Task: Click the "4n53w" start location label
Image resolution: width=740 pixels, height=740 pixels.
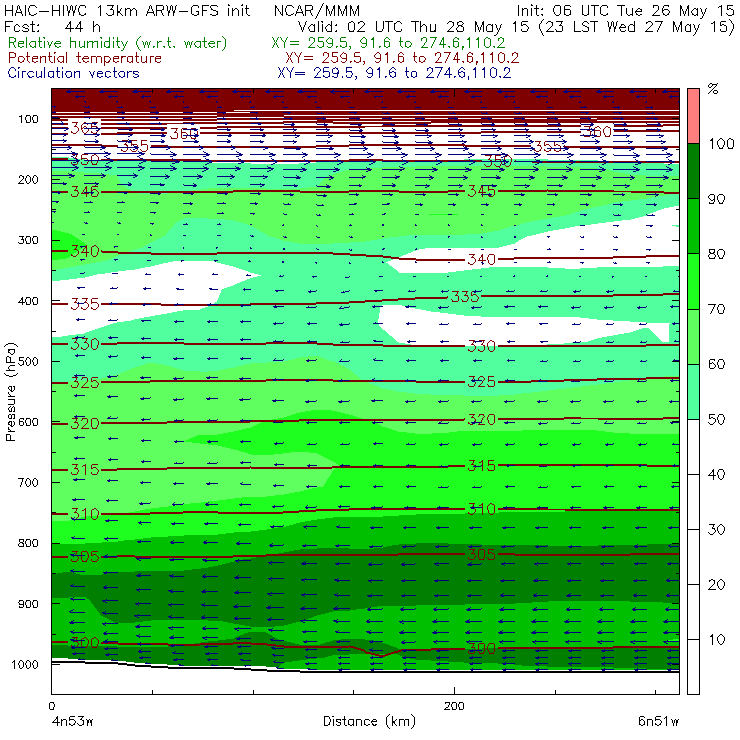Action: 73,722
